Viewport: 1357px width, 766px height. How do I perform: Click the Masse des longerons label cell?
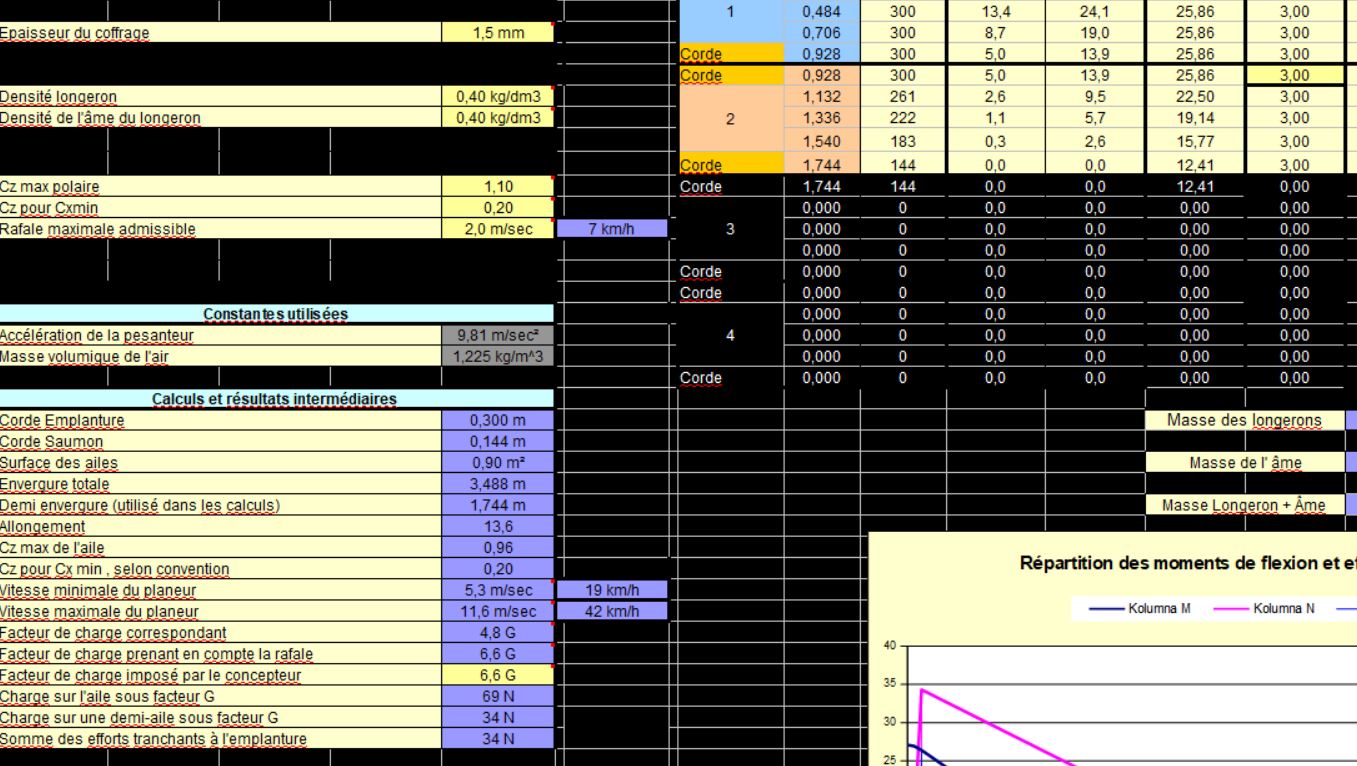(x=1245, y=421)
